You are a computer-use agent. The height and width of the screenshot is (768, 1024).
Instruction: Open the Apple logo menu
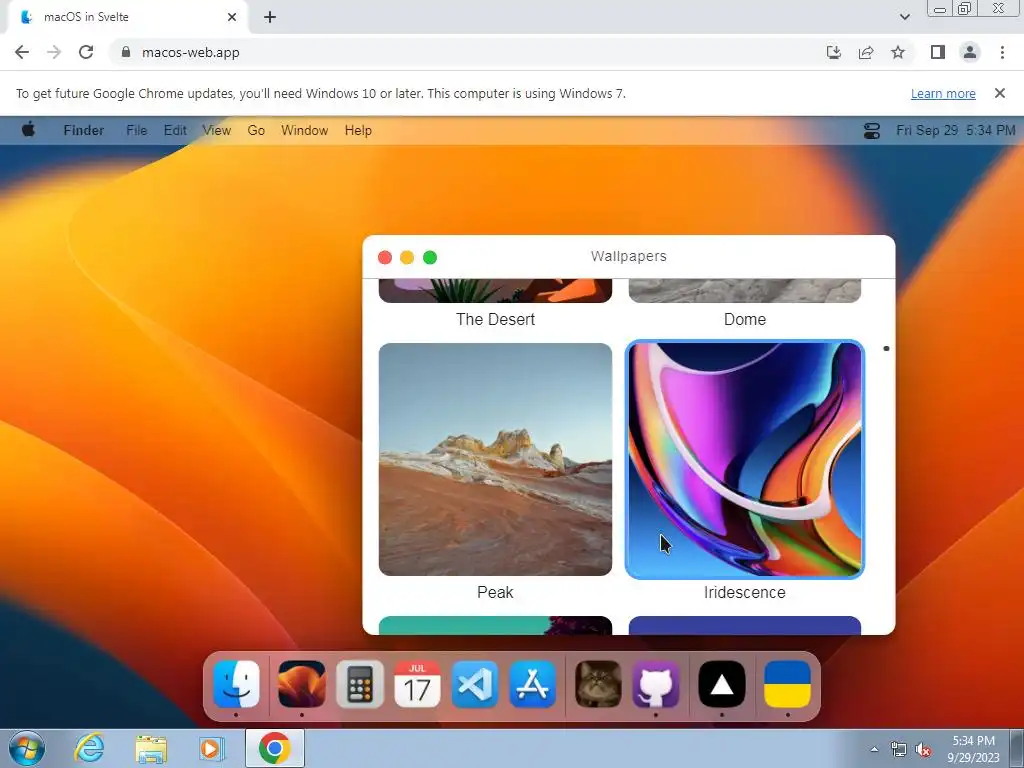click(28, 130)
